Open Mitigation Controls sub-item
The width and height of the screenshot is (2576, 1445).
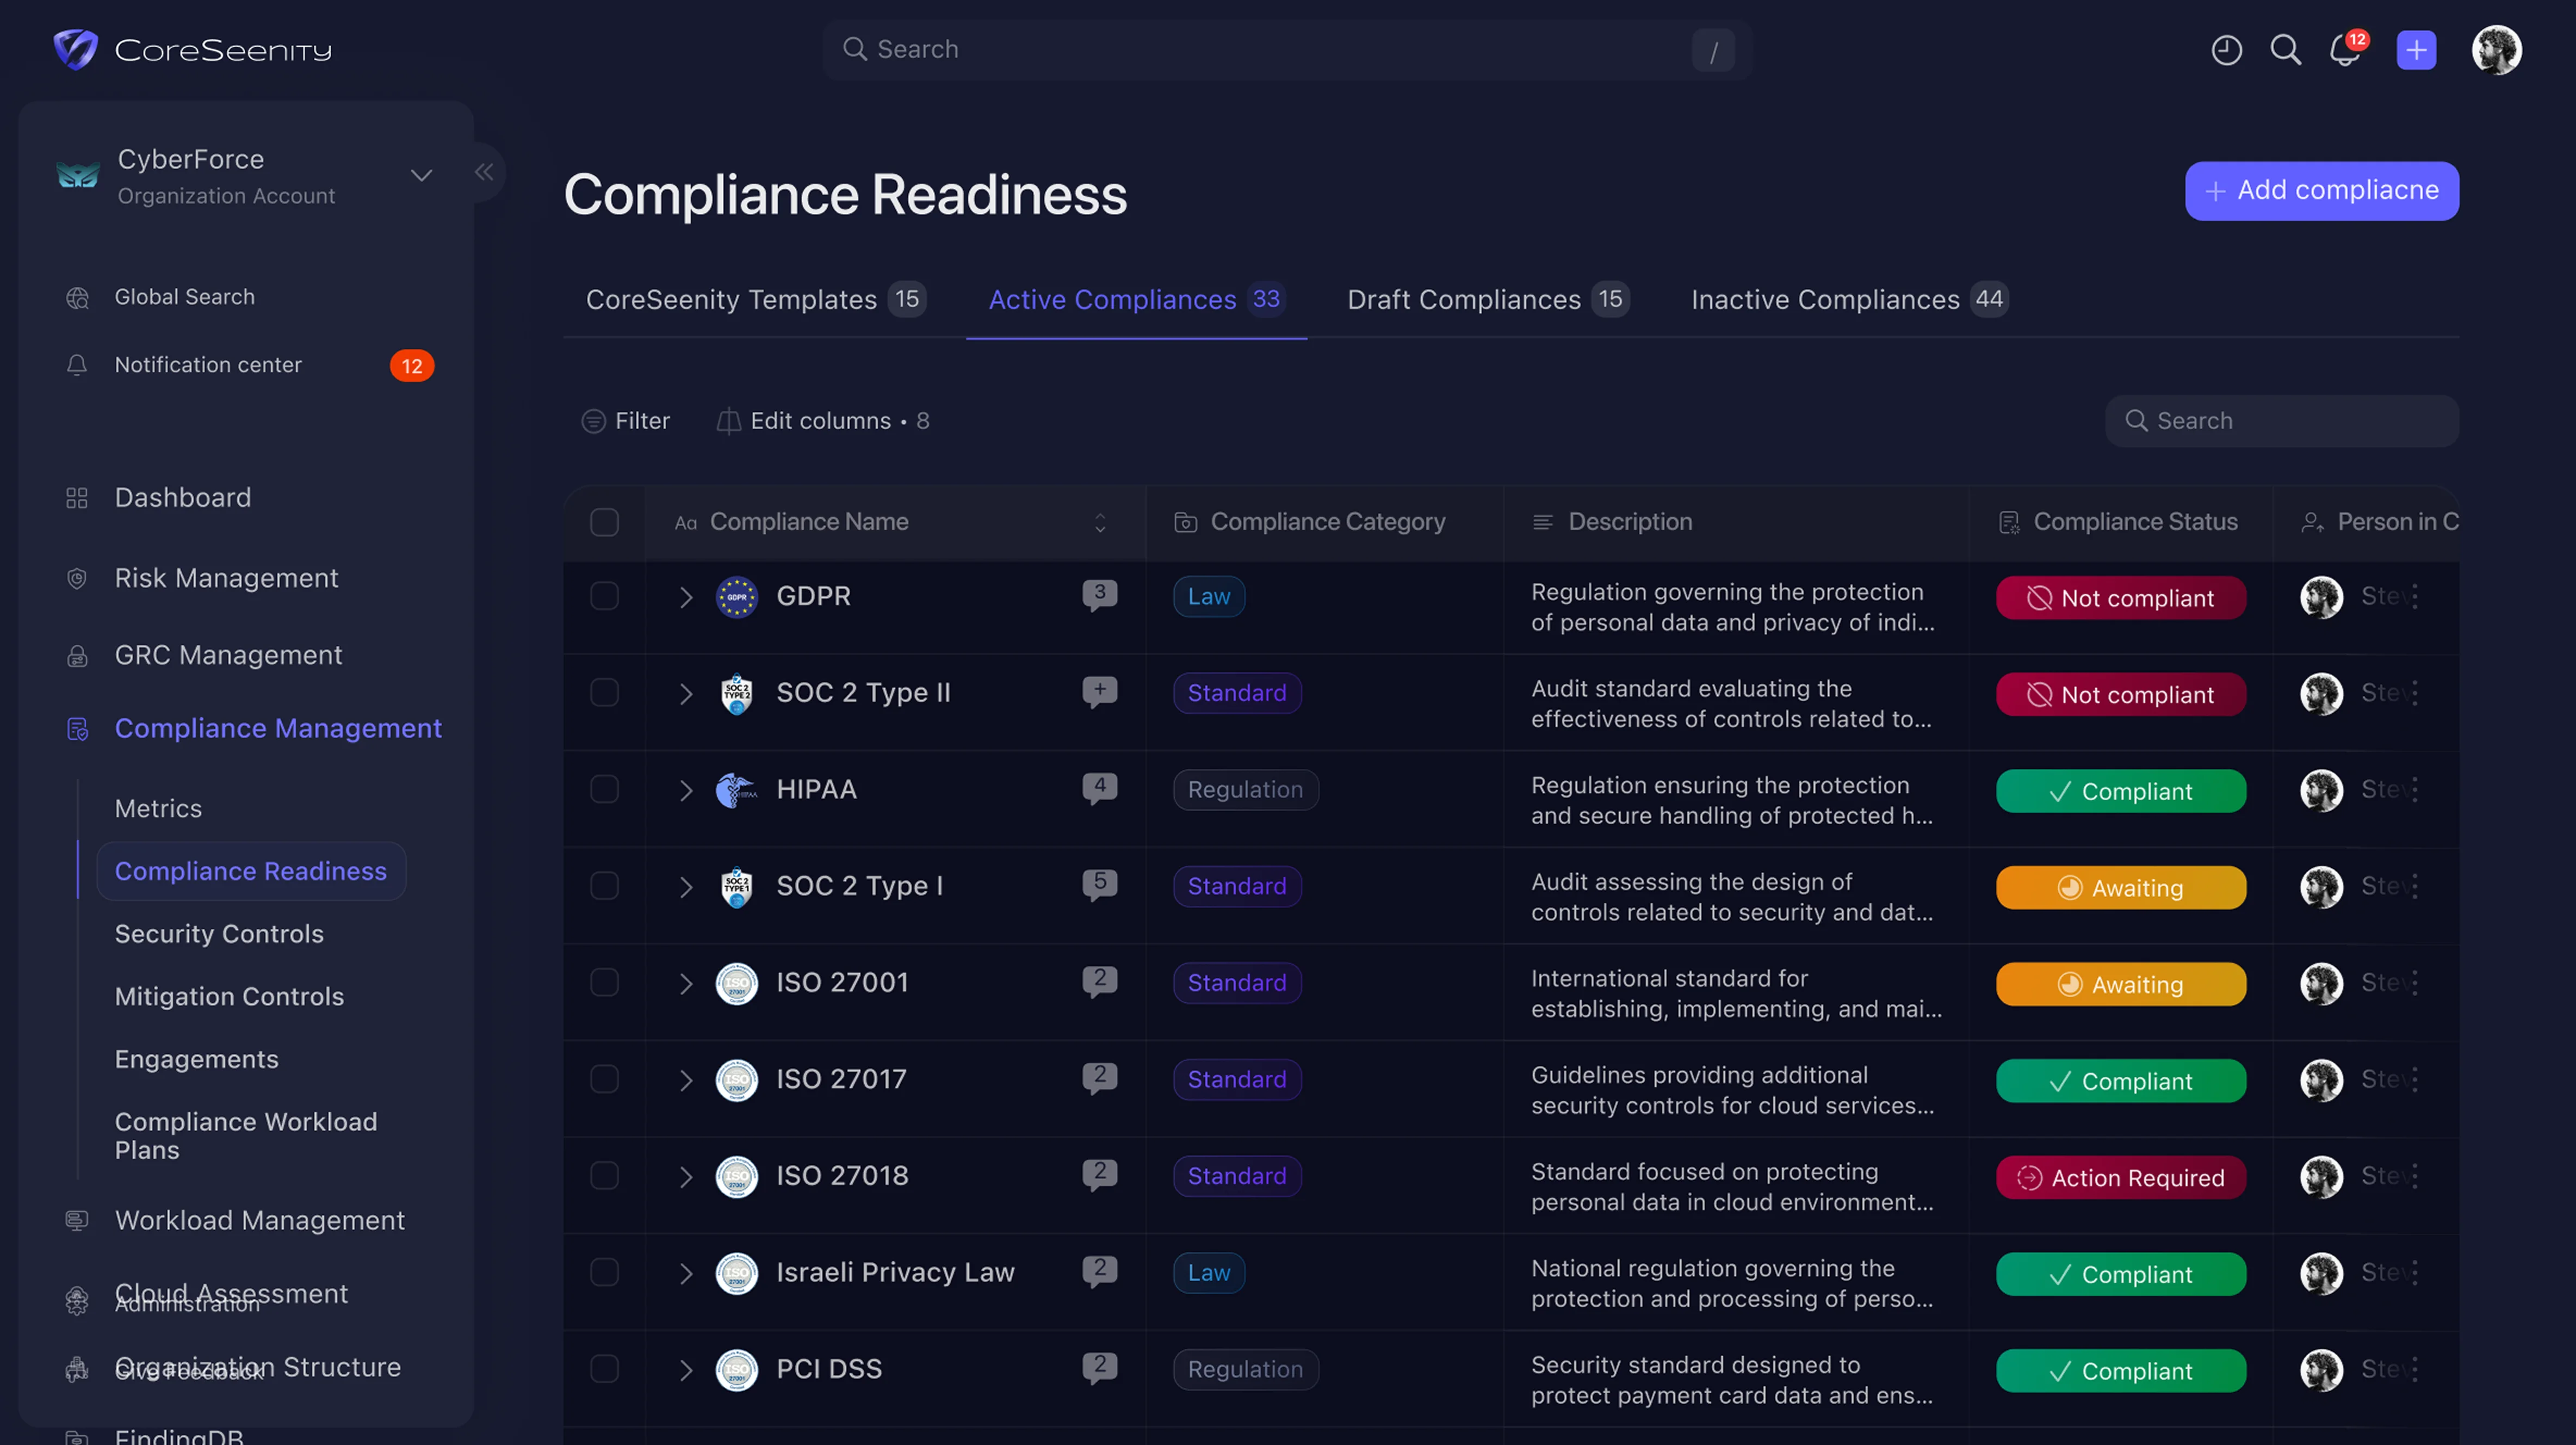click(x=229, y=996)
